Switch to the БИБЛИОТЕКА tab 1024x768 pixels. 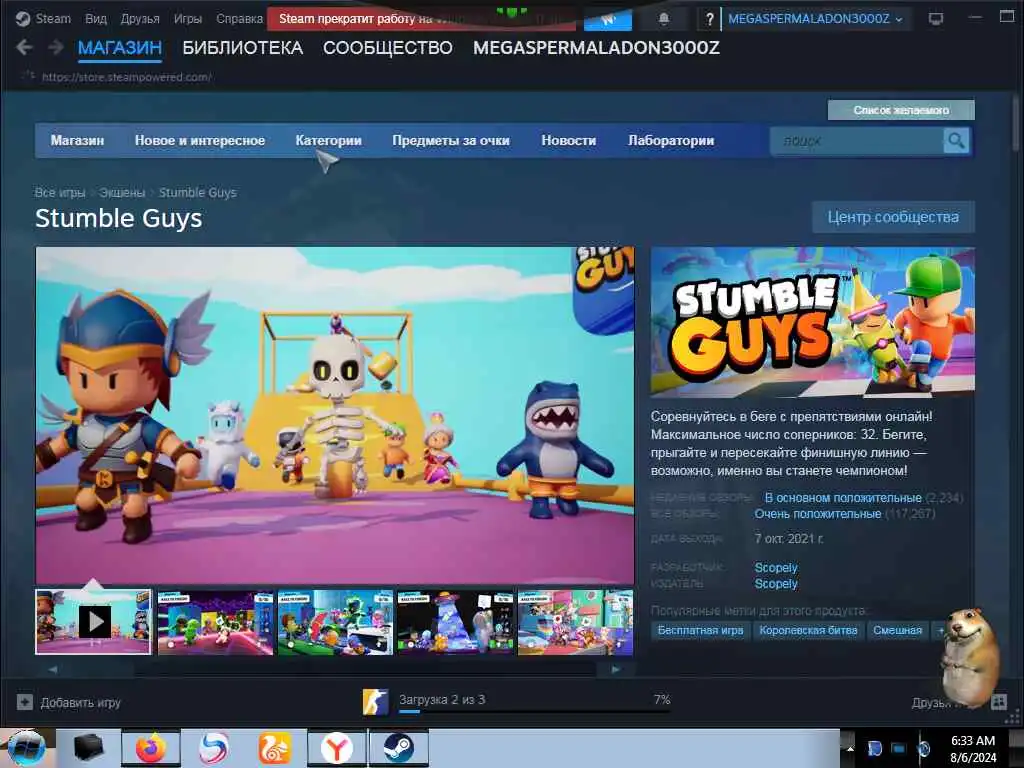242,48
